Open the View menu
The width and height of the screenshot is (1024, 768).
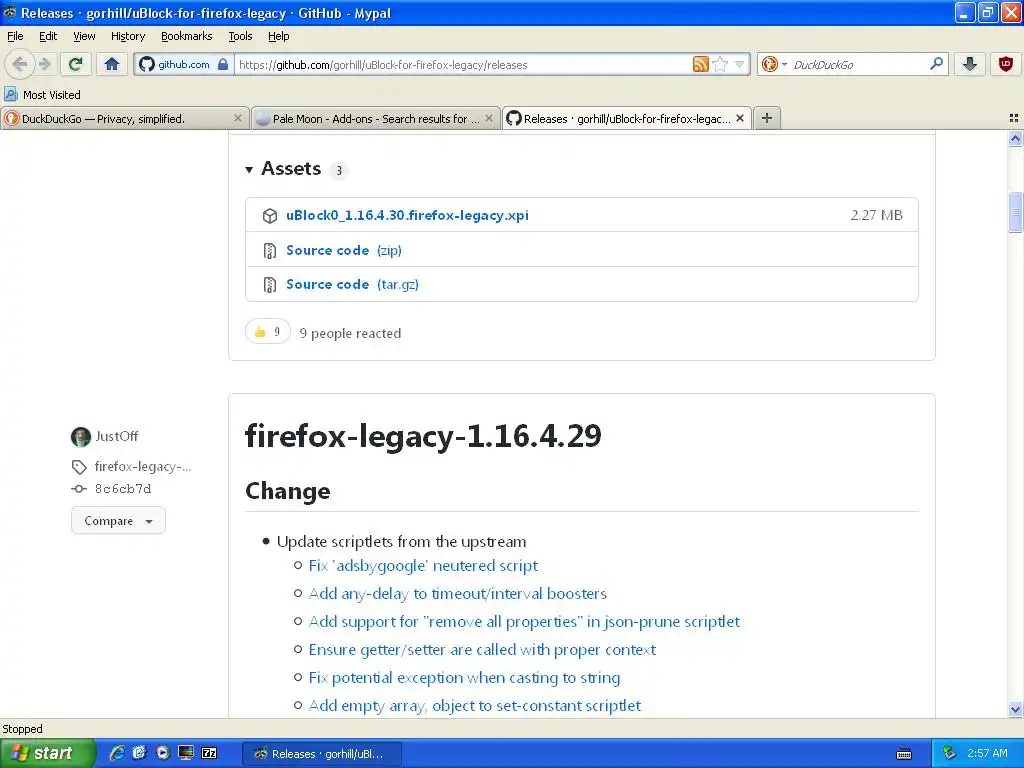84,36
